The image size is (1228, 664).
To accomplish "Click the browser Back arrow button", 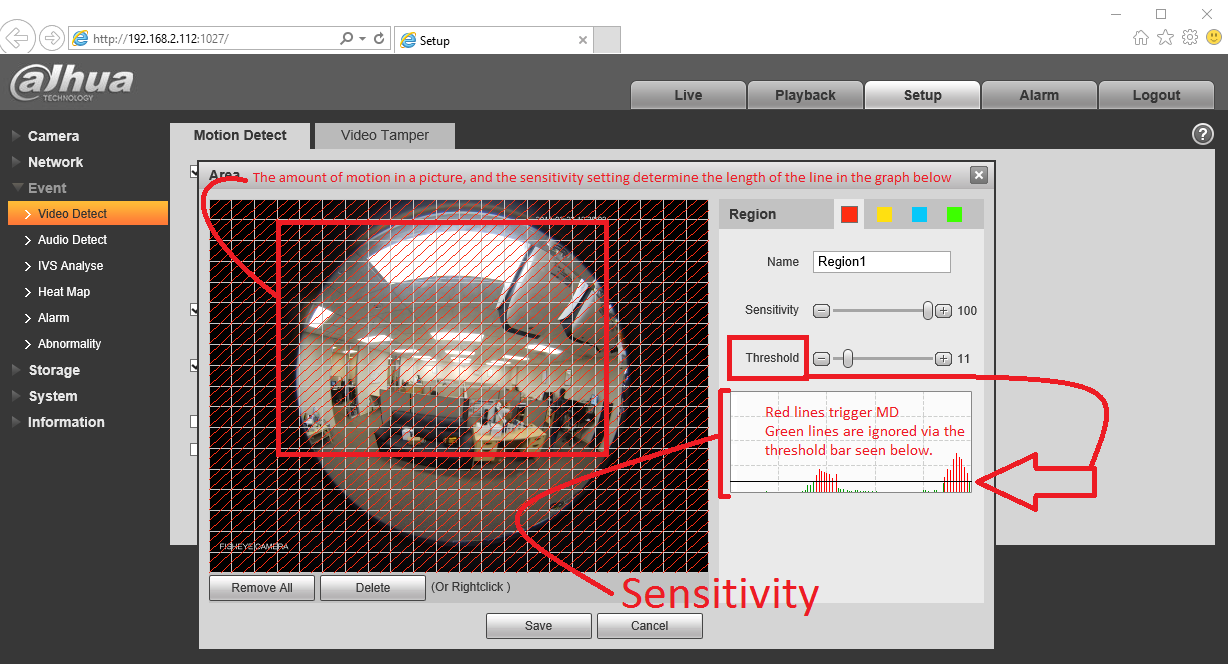I will 18,38.
